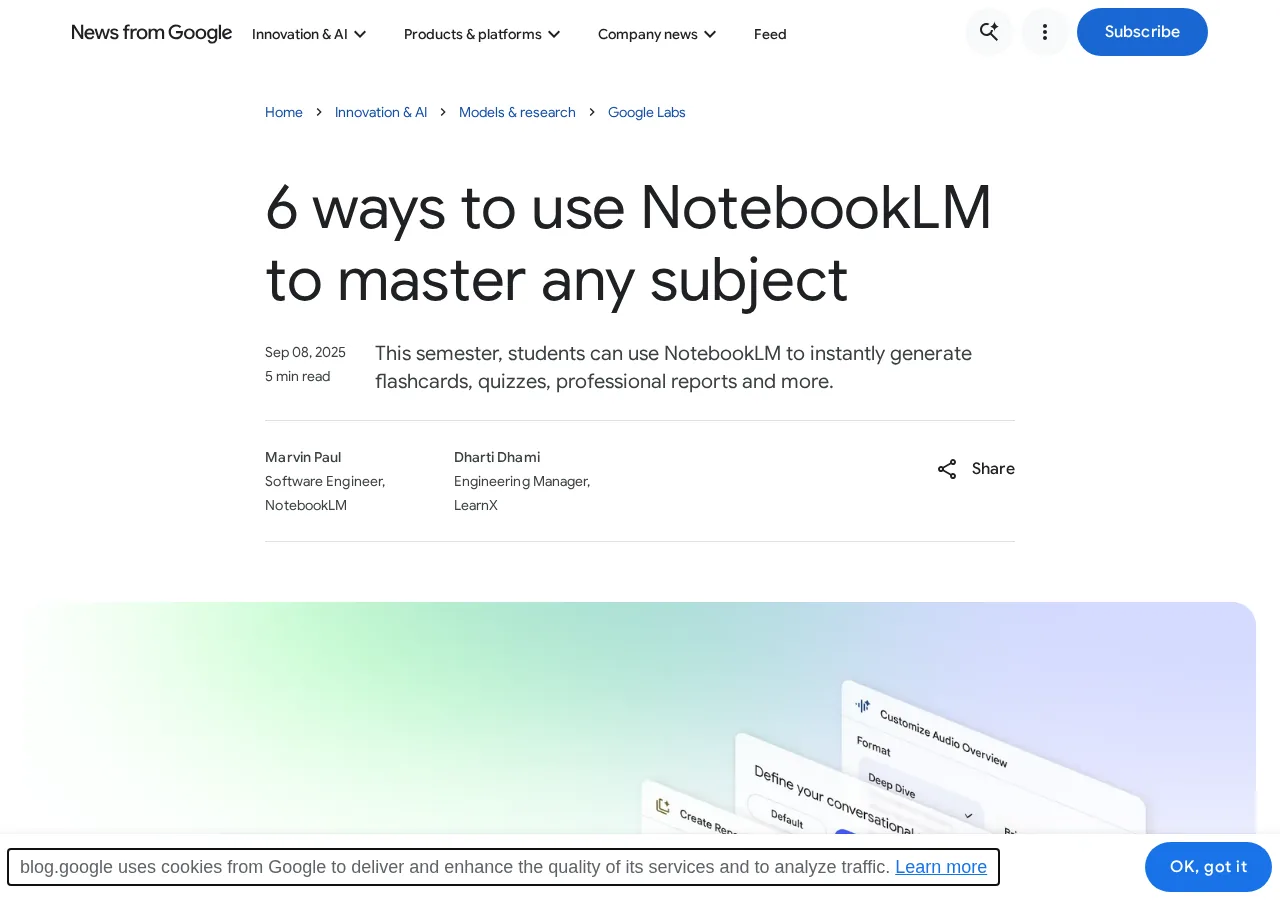Click the Sep 08, 2025 date
This screenshot has height=900, width=1280.
[x=305, y=352]
